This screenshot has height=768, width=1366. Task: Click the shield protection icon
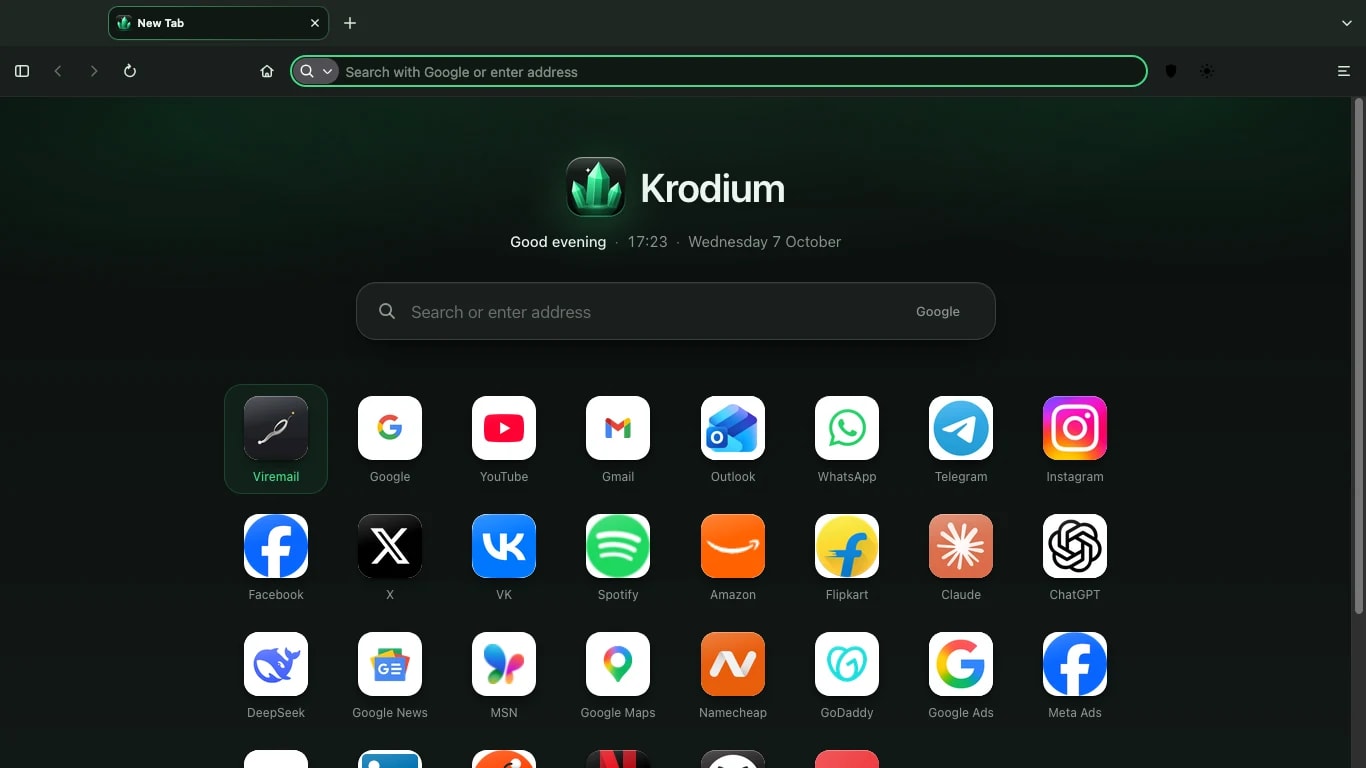(x=1171, y=71)
